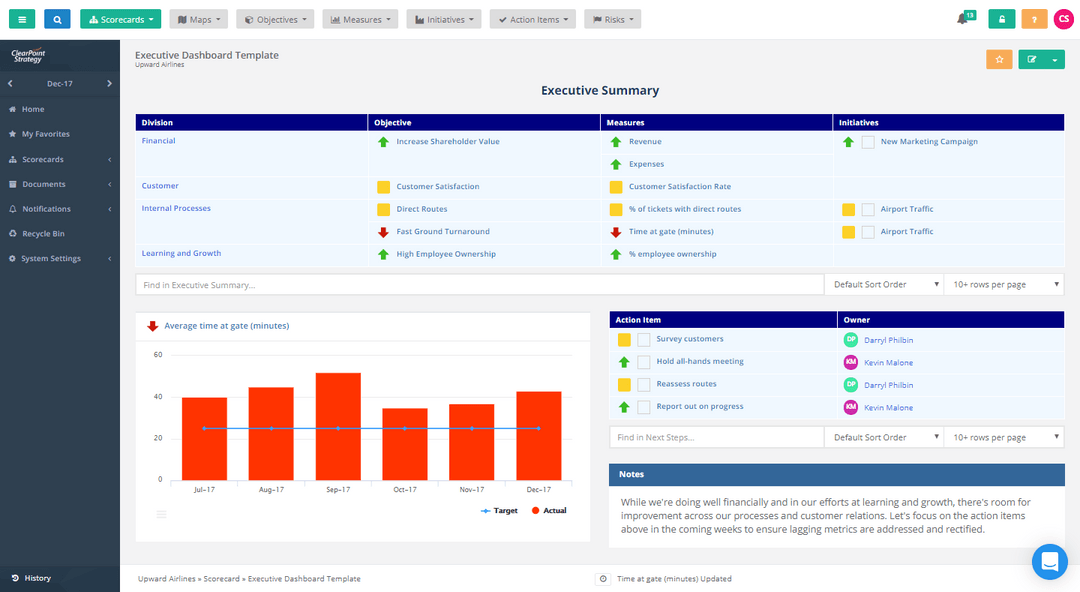Click the blue search icon
1080x592 pixels.
tap(56, 18)
